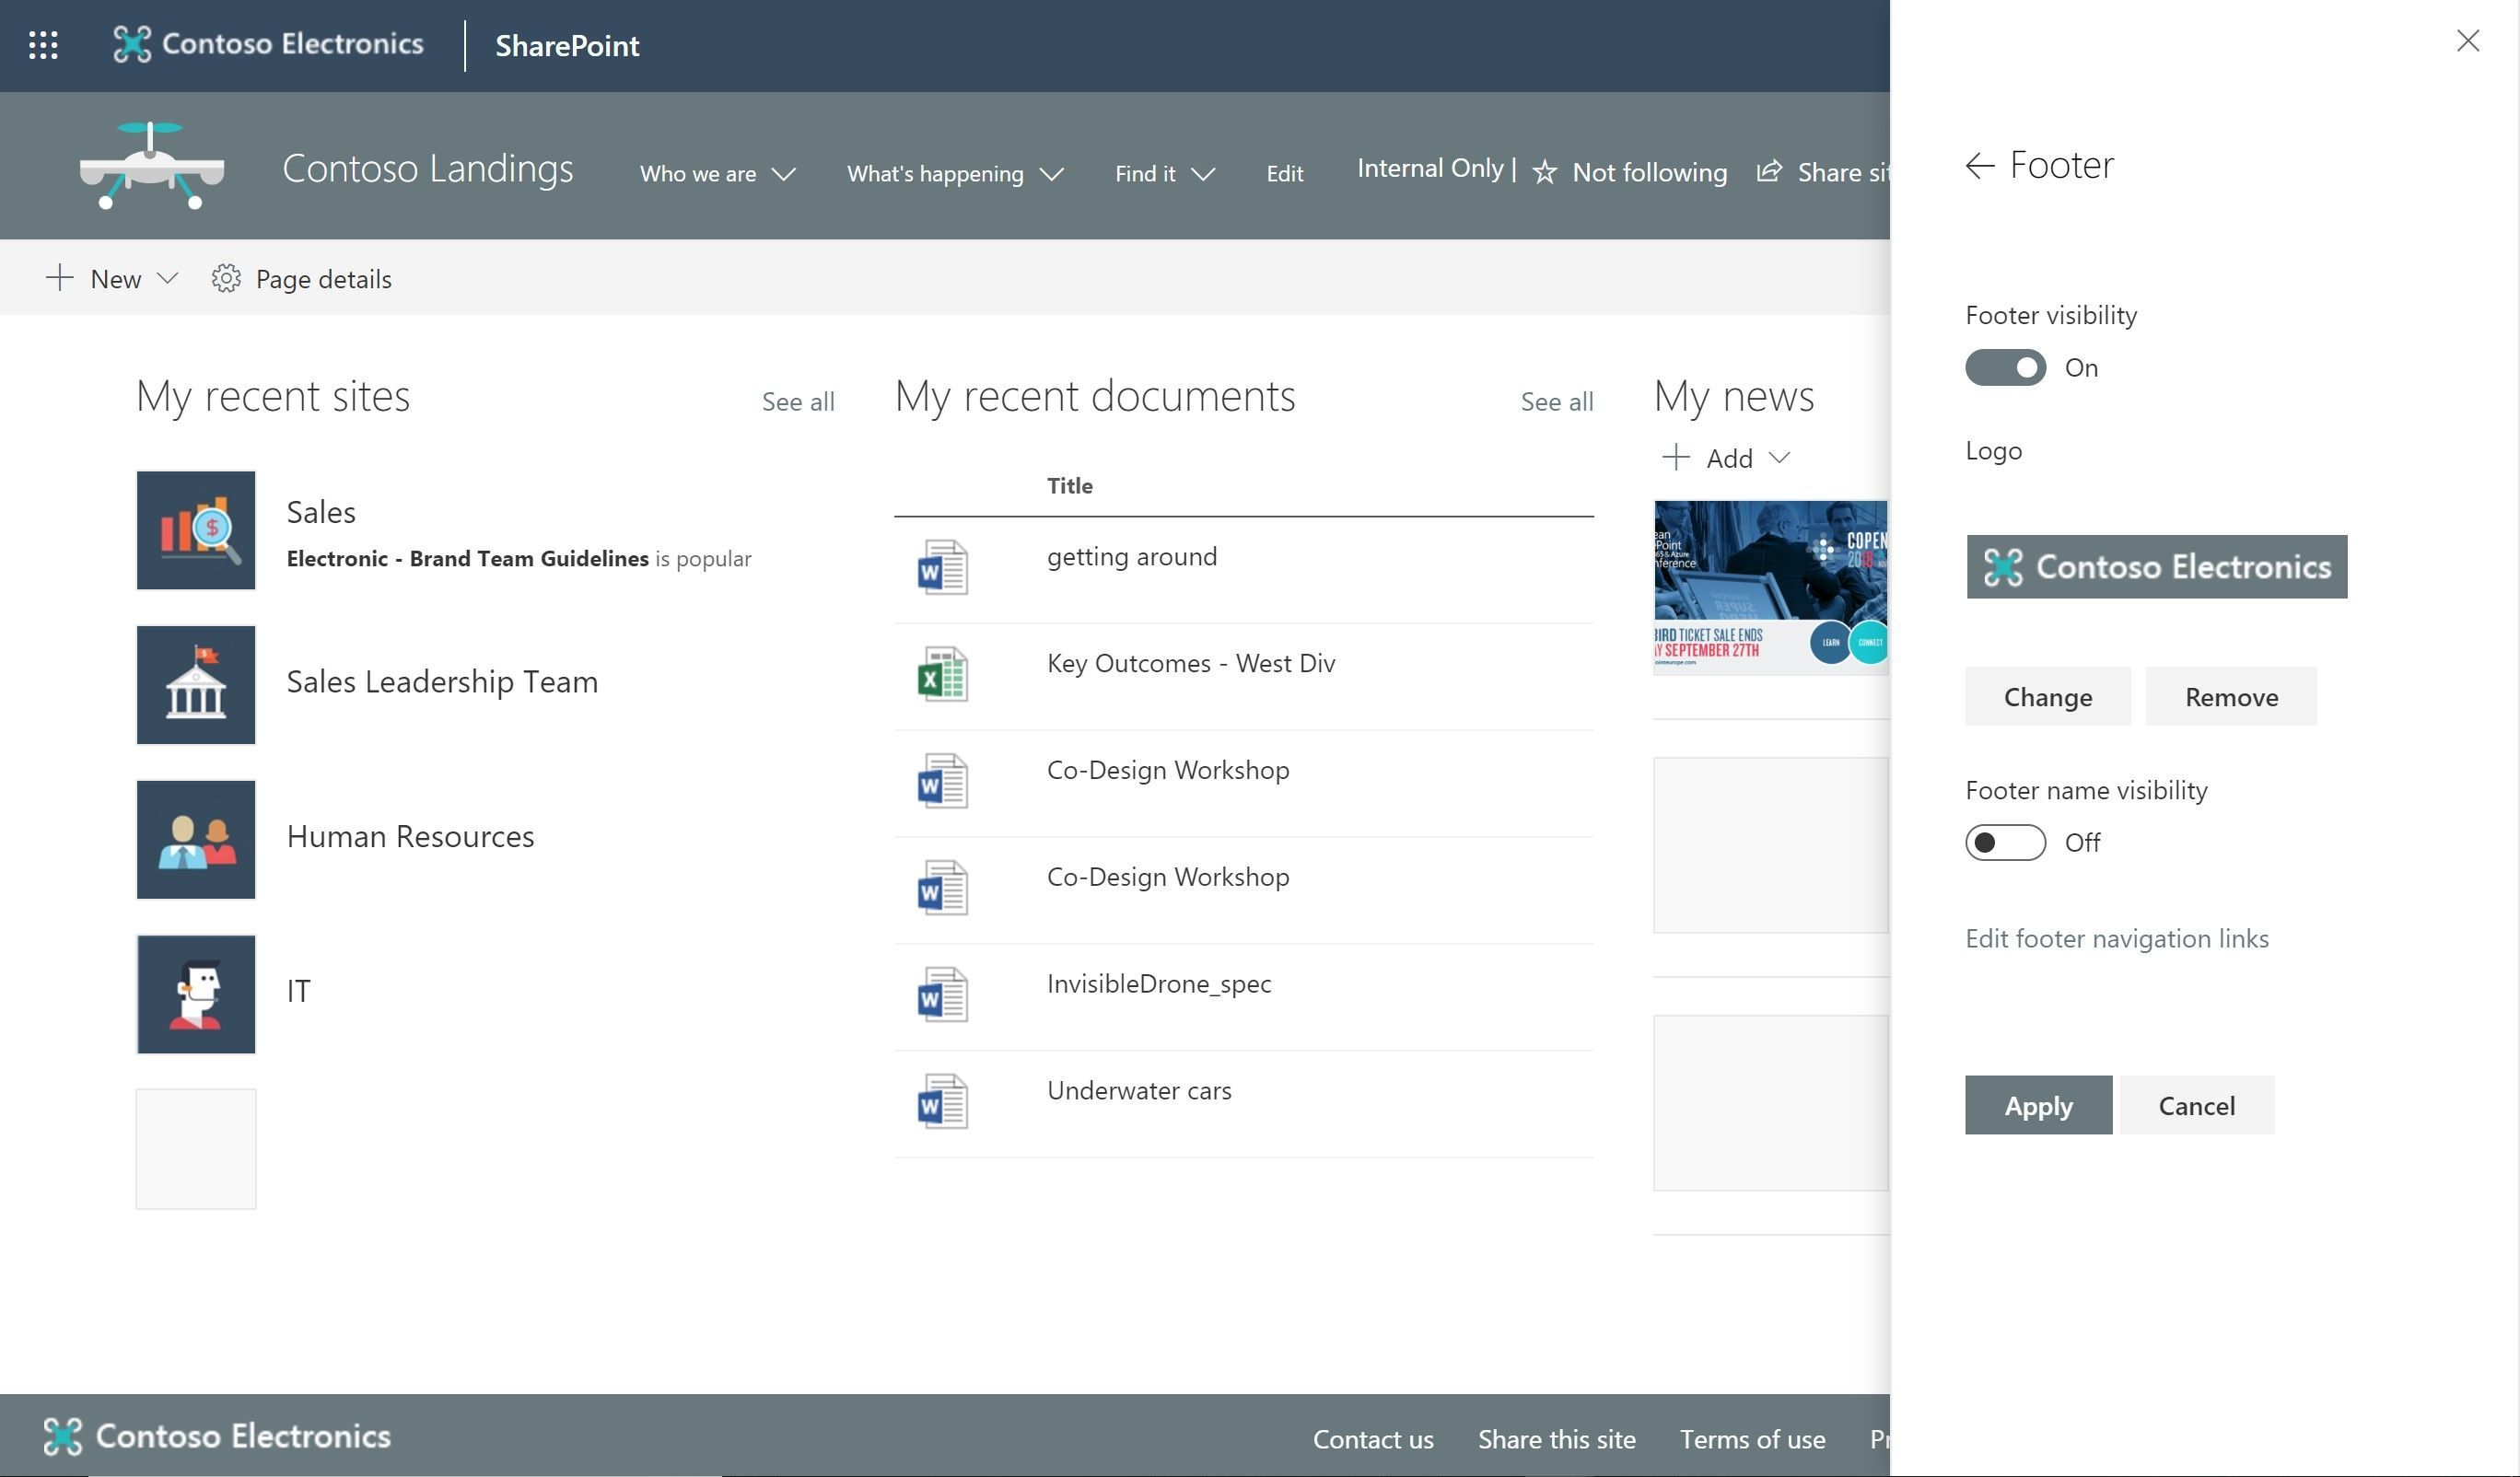Open the Key Outcomes Excel file icon
This screenshot has width=2520, height=1477.
pyautogui.click(x=941, y=675)
